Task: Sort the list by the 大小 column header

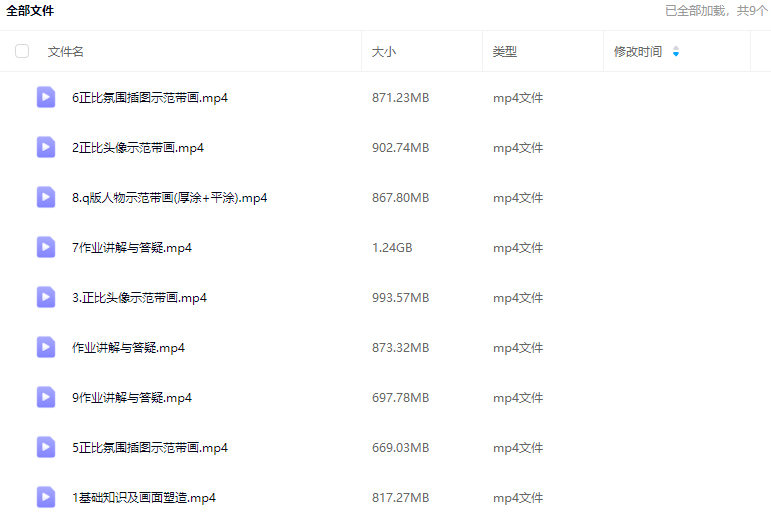Action: (x=384, y=52)
